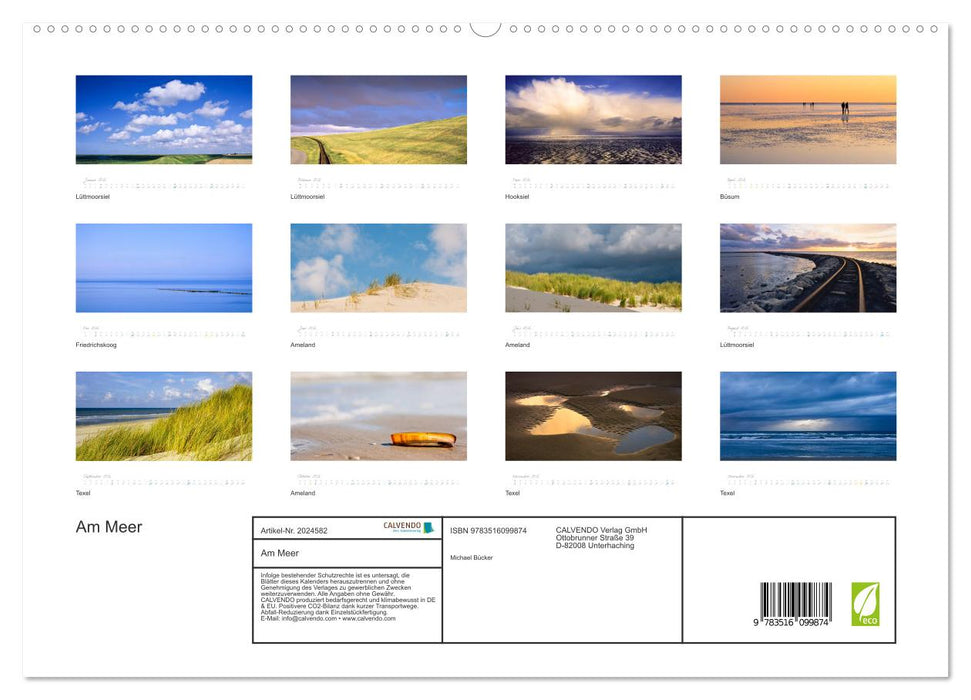Open the railway track photo of Lüttmoorsiel
Screen dimensions: 971x700
coord(809,267)
